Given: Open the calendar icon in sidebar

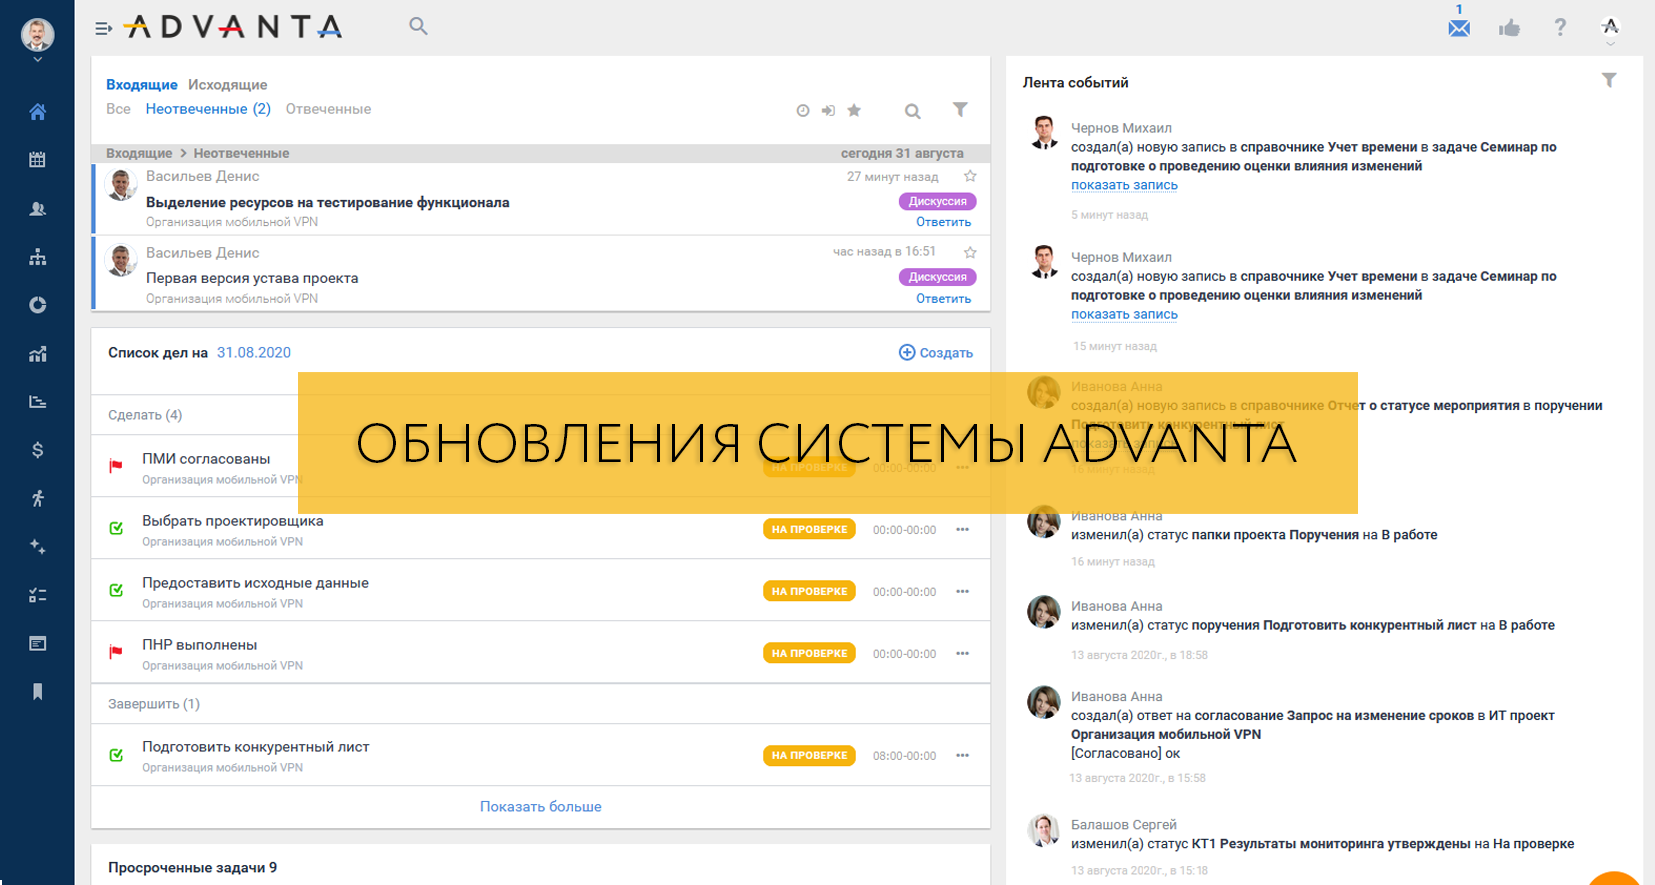Looking at the screenshot, I should [x=37, y=160].
